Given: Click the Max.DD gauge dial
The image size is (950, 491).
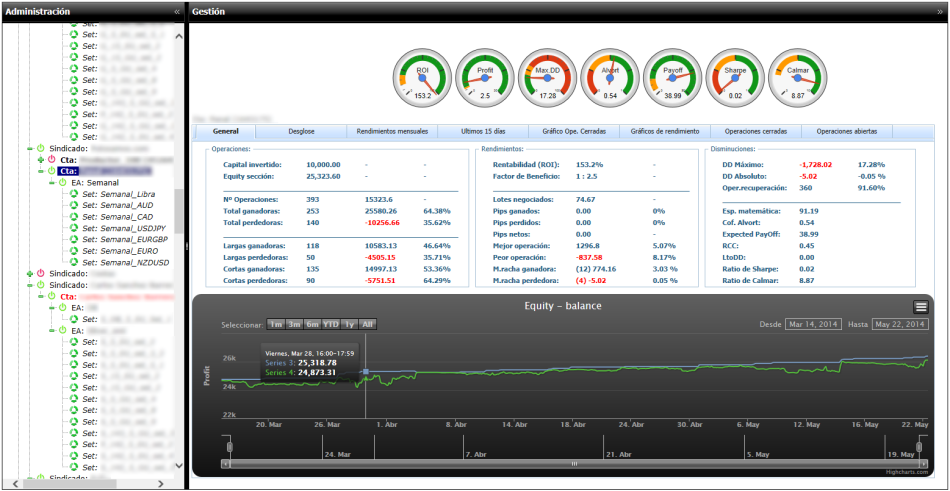Looking at the screenshot, I should click(547, 77).
